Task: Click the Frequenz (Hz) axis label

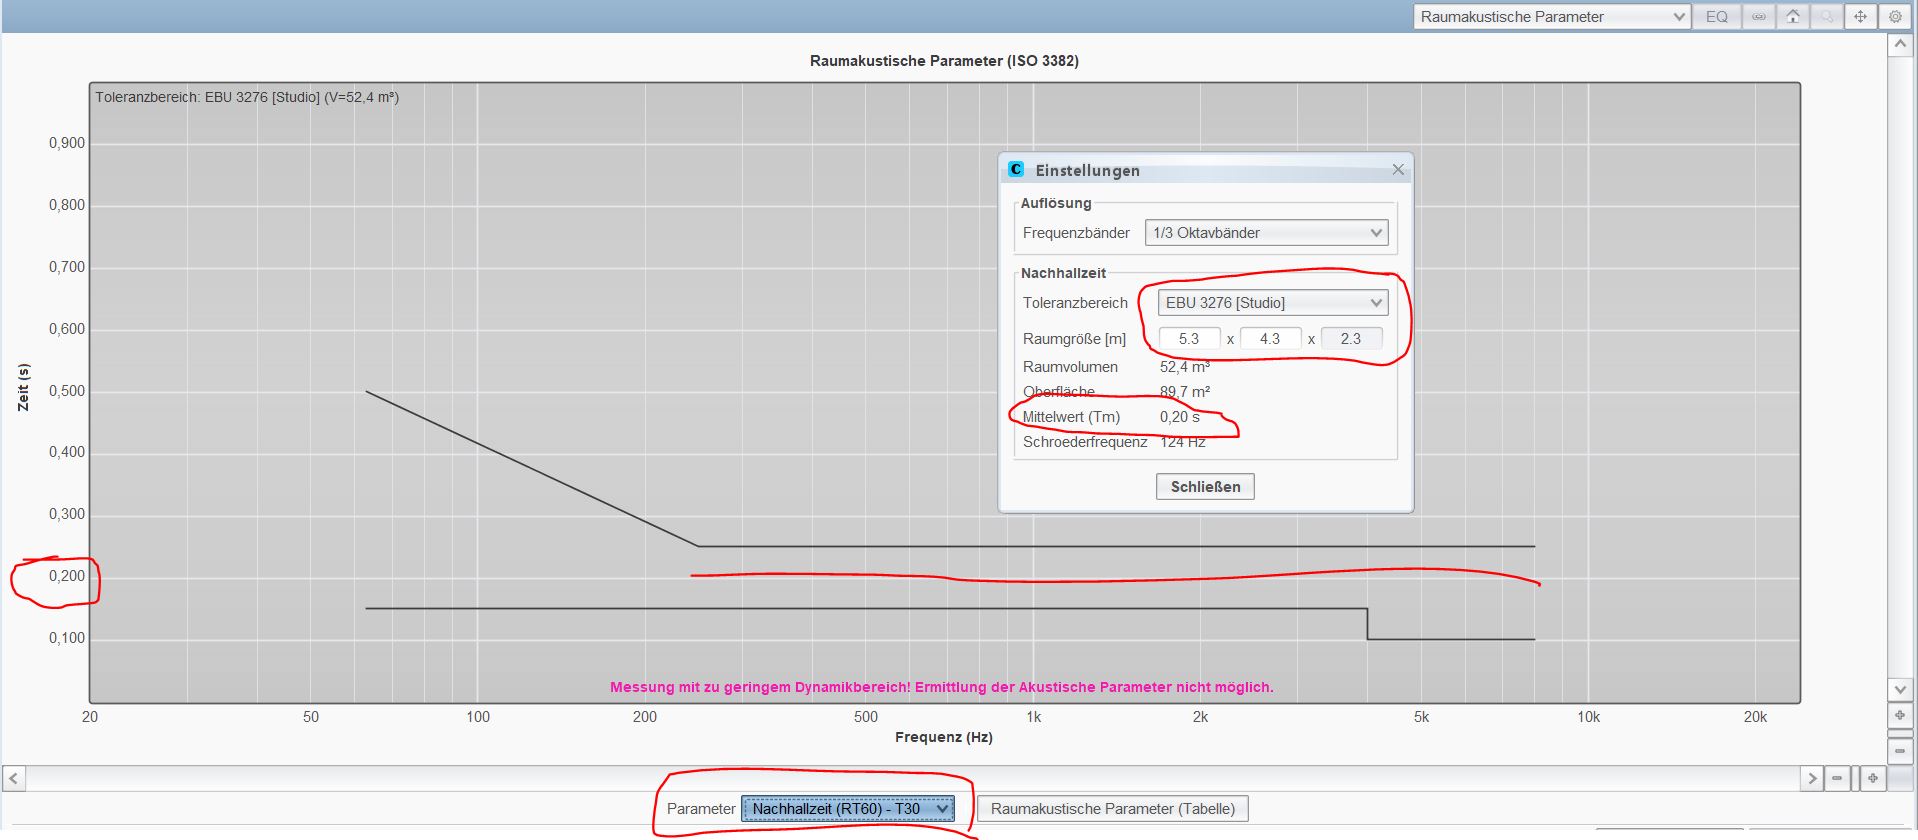Action: (944, 737)
